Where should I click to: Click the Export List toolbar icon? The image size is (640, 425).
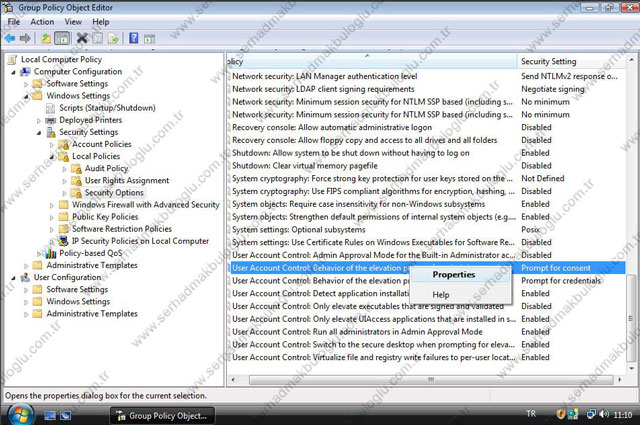113,38
